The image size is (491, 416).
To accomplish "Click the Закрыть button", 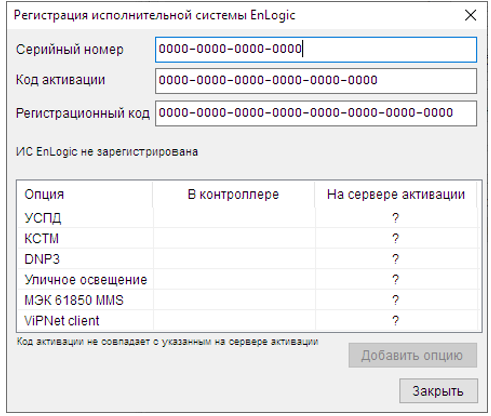I will pyautogui.click(x=438, y=391).
